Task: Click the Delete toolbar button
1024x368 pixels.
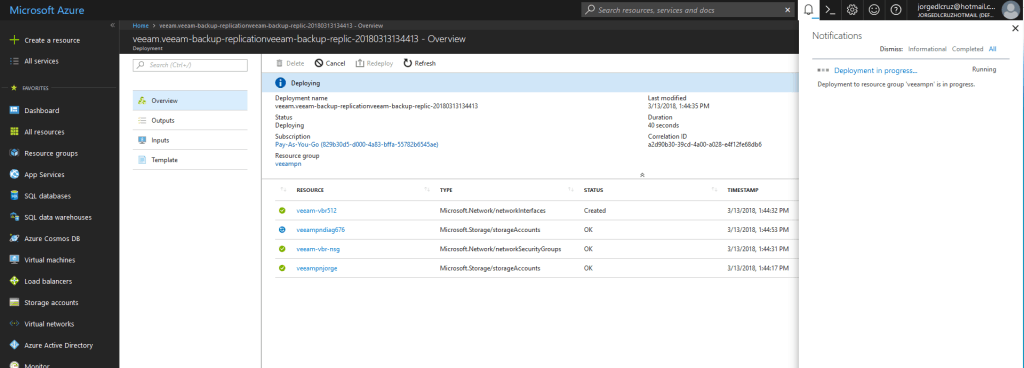Action: (290, 63)
